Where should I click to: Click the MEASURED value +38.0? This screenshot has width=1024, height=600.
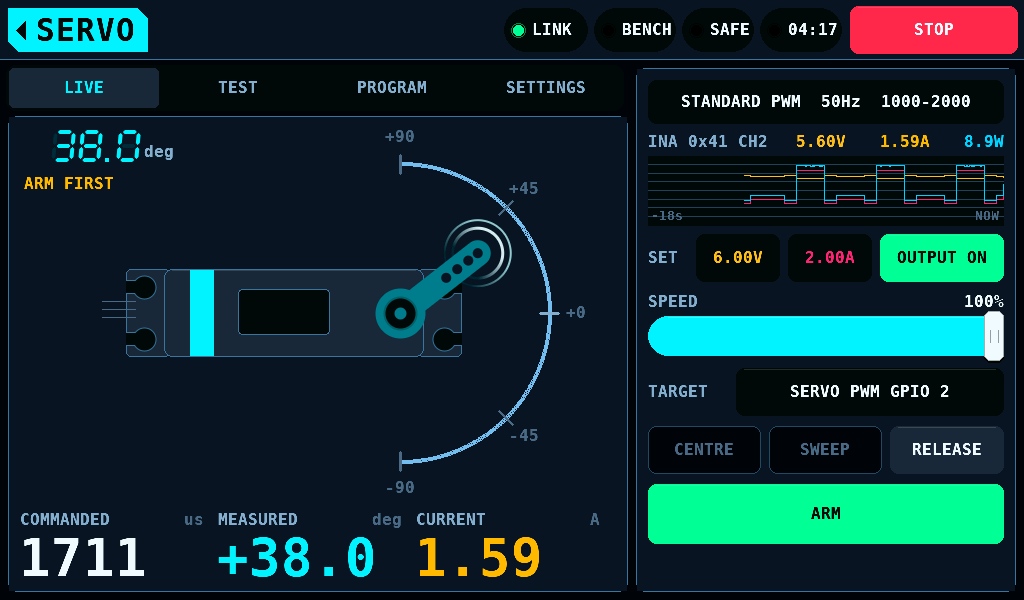[x=296, y=558]
